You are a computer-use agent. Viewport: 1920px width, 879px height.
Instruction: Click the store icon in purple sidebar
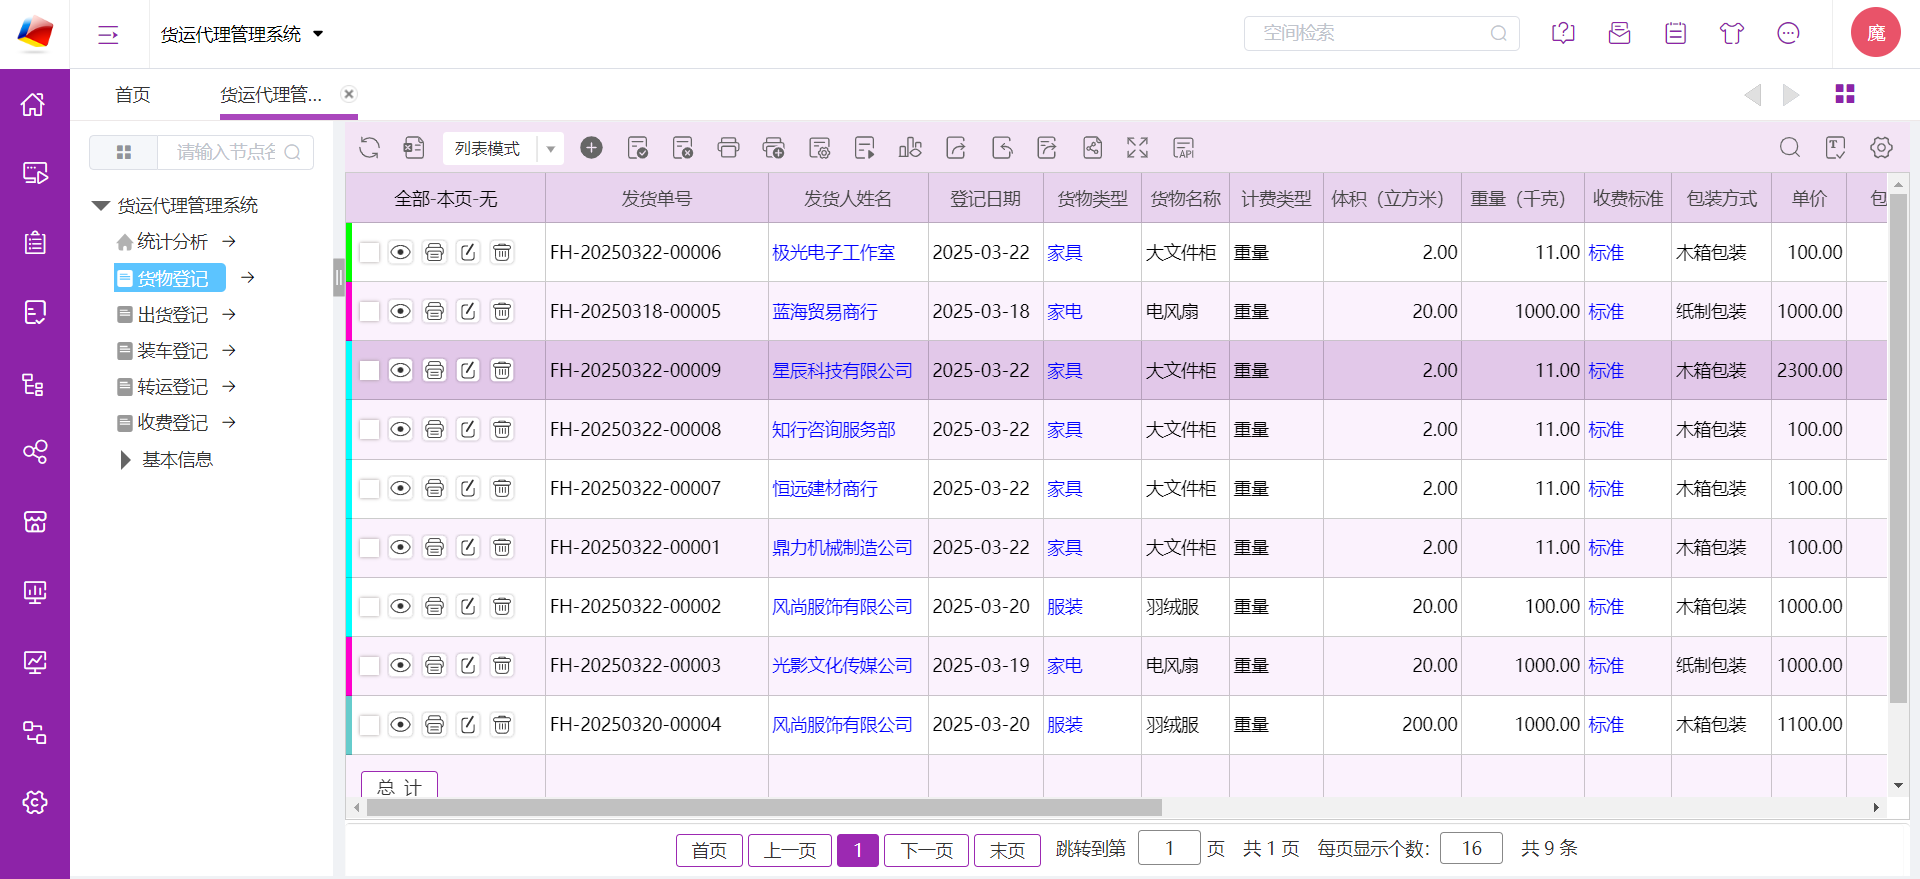(x=35, y=522)
